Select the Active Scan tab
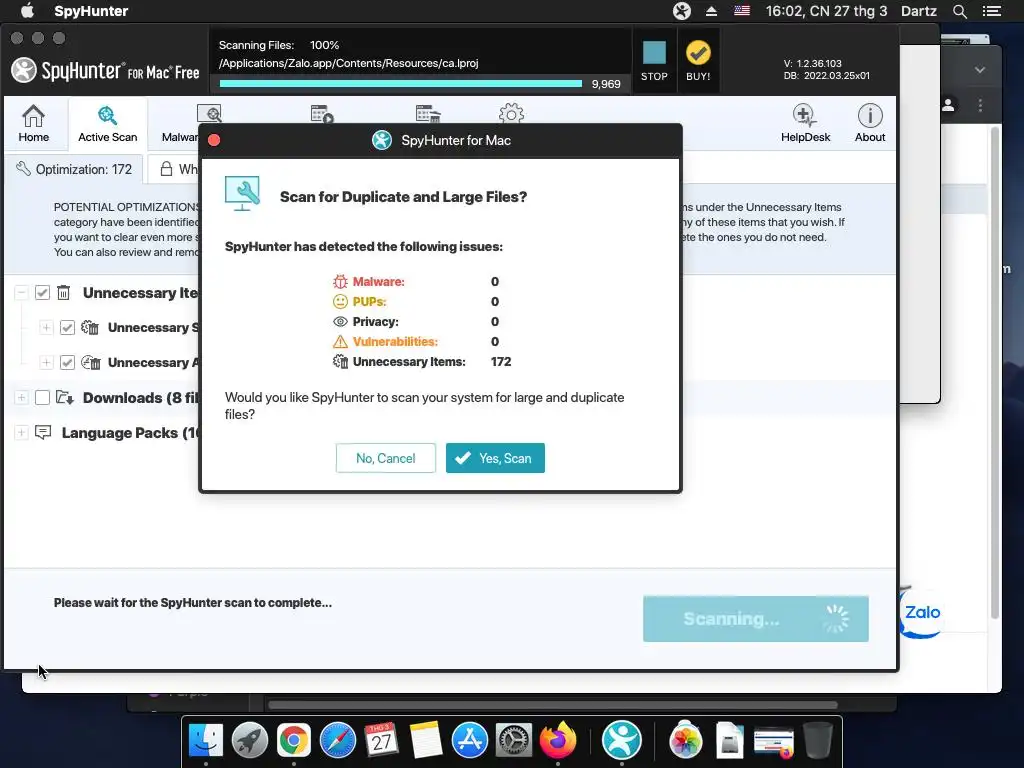The height and width of the screenshot is (768, 1024). pos(108,123)
